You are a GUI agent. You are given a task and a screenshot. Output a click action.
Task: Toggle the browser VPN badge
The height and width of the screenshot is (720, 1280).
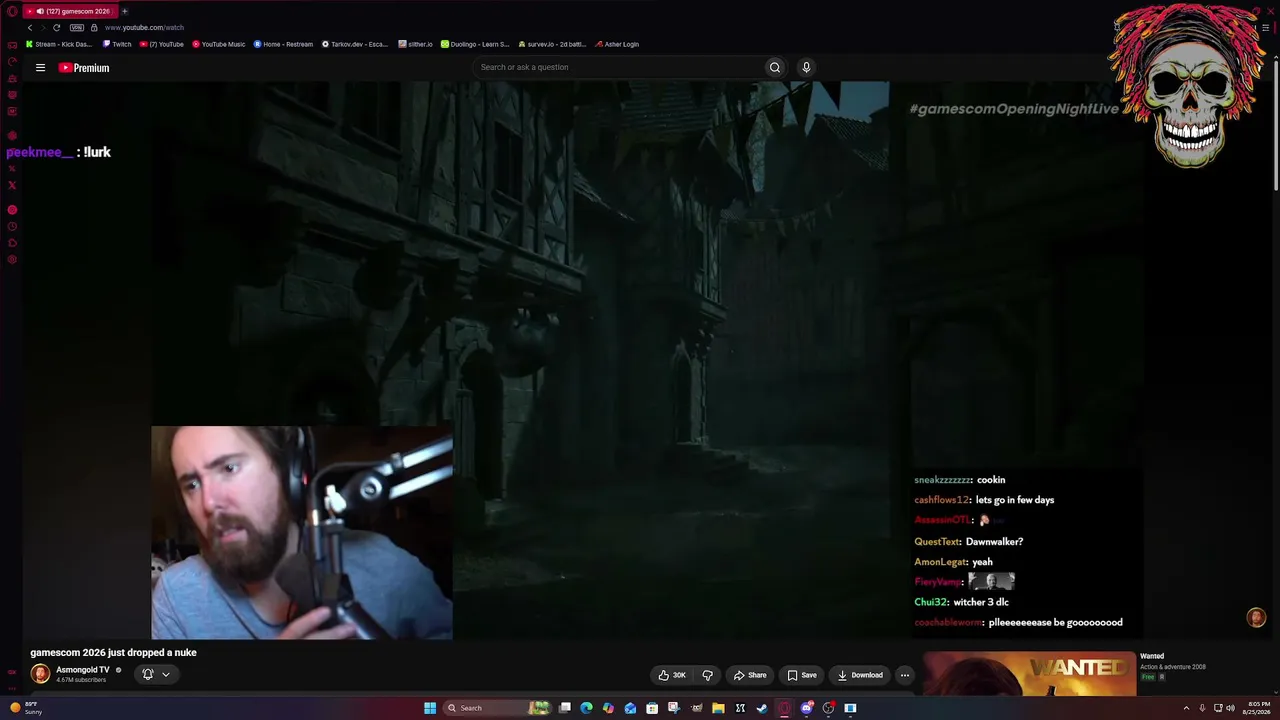[77, 28]
